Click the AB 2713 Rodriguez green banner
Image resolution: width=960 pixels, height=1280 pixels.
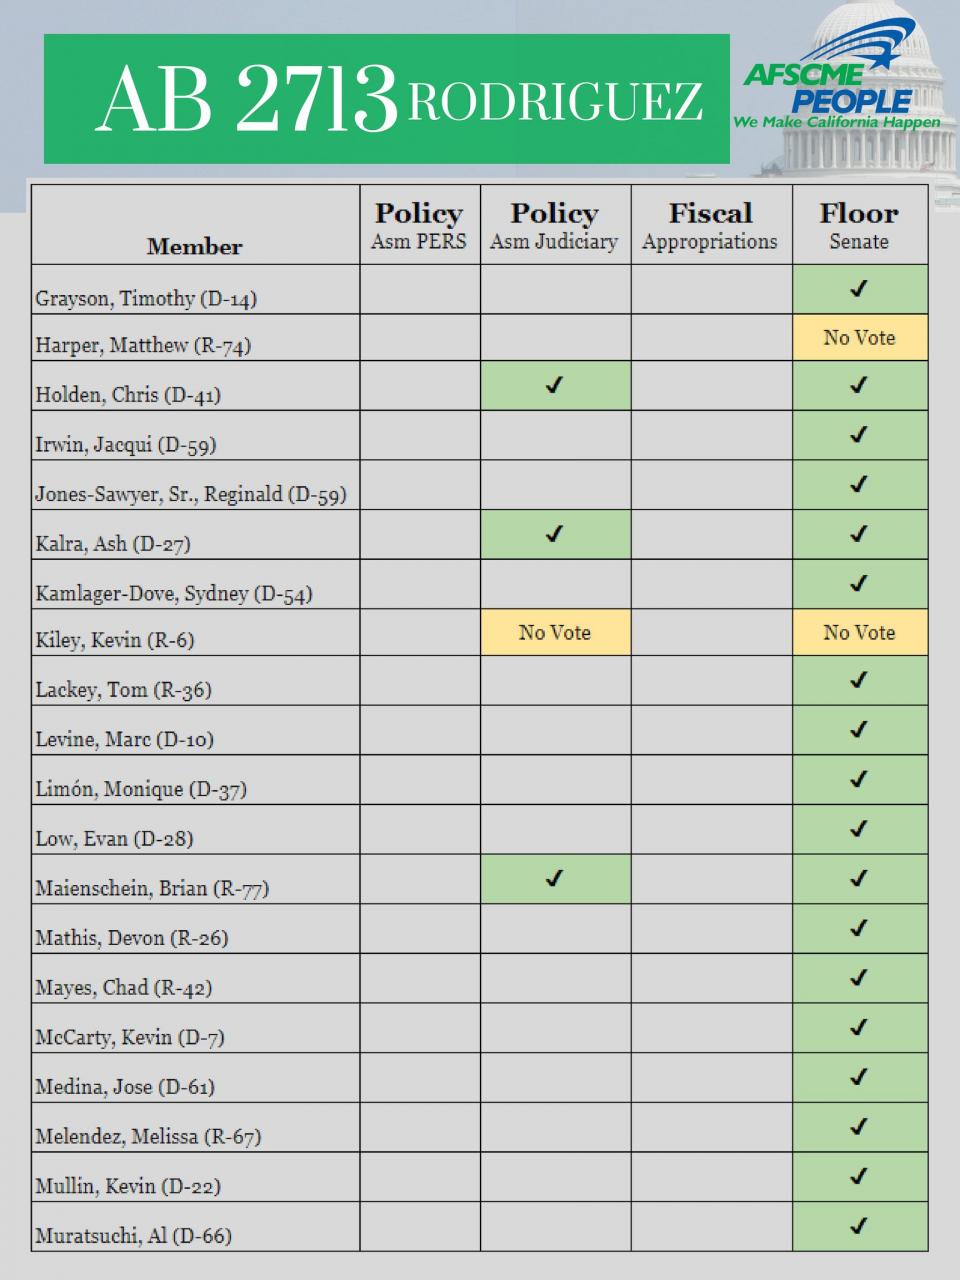coord(387,98)
